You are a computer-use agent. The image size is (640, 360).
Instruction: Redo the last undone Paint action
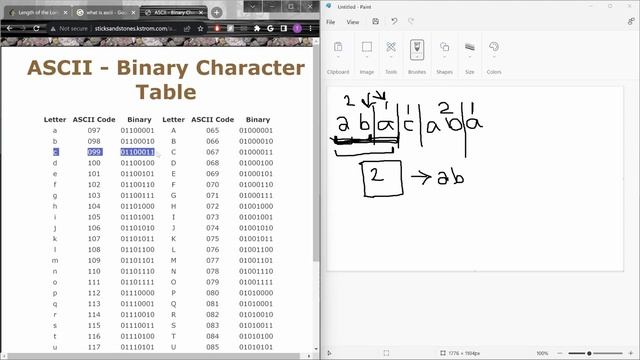tap(411, 21)
